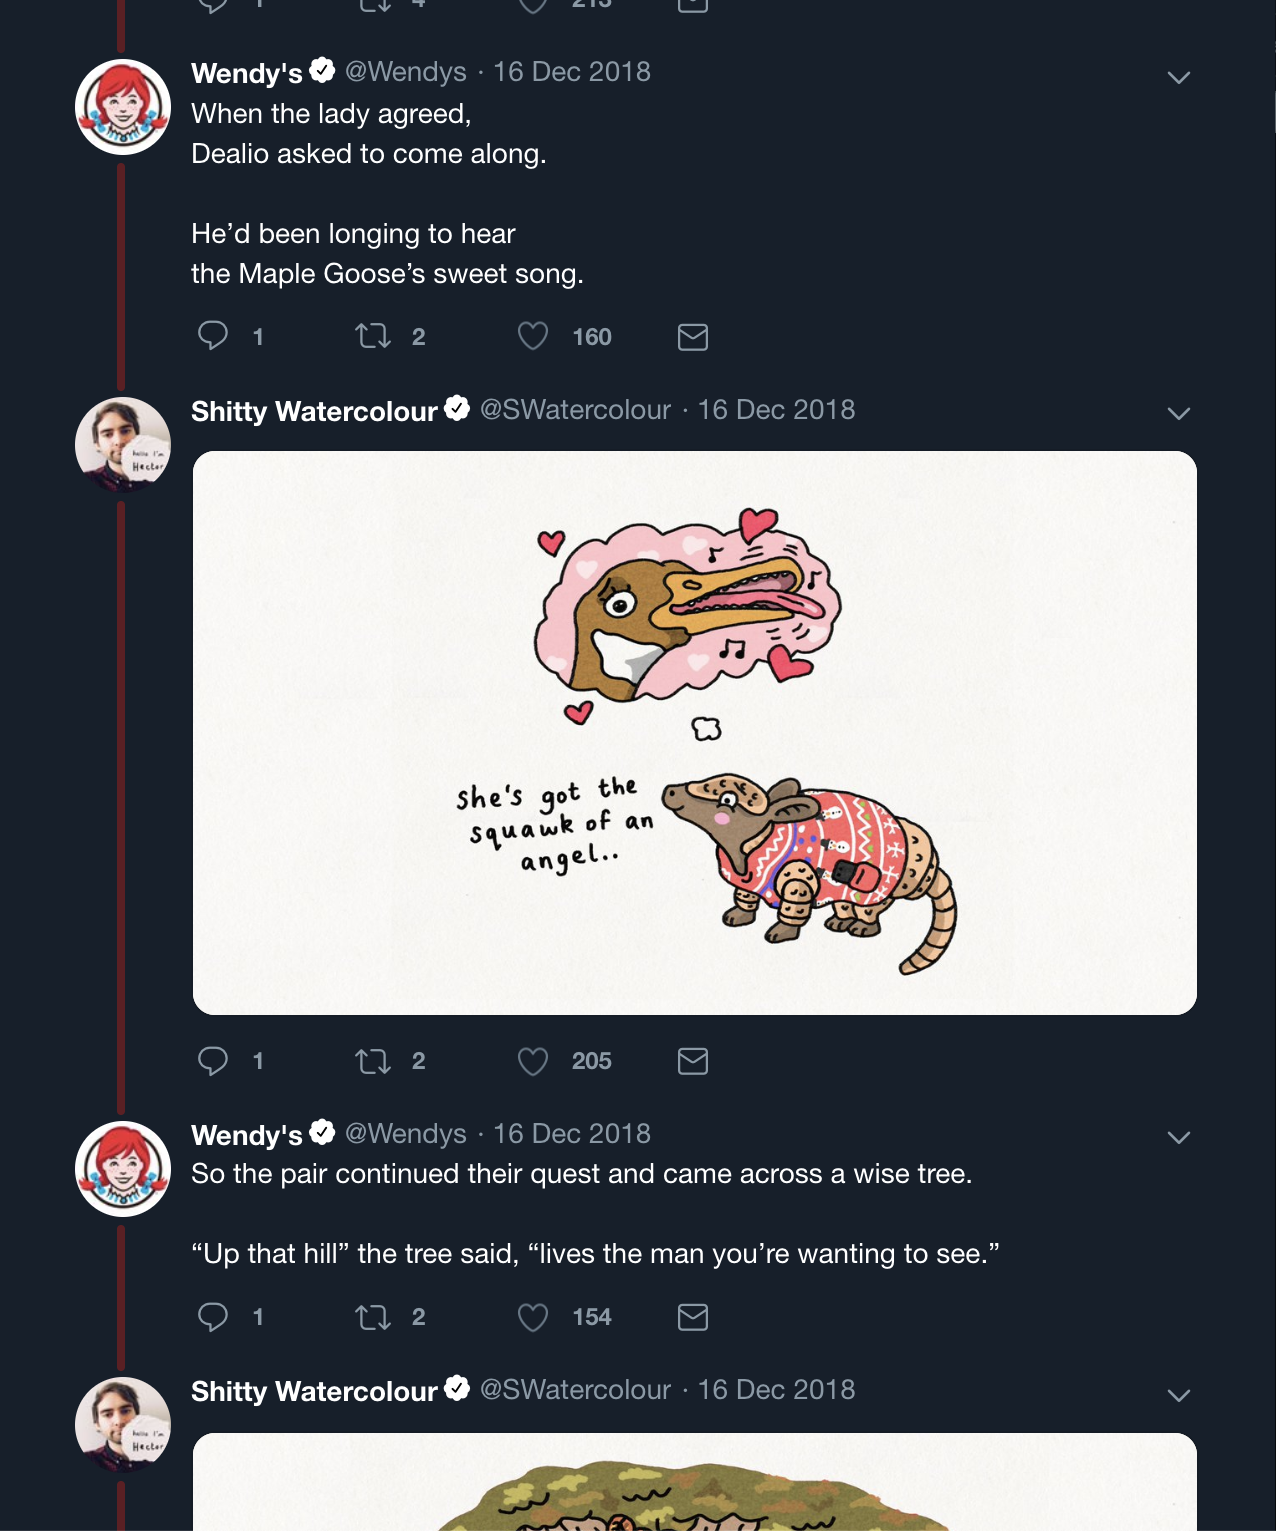
Task: Click the envelope icon below the goose illustration
Action: tap(692, 1061)
